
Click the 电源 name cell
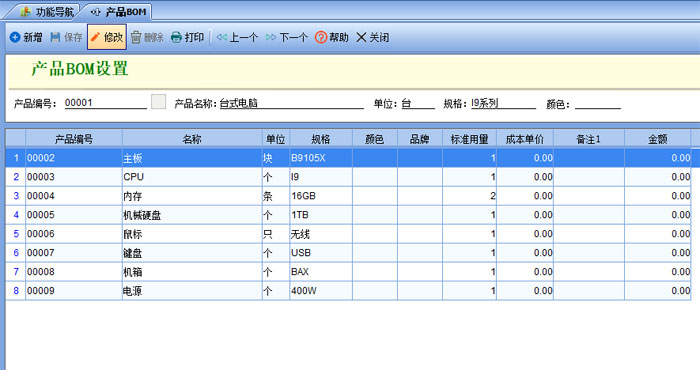pyautogui.click(x=192, y=291)
